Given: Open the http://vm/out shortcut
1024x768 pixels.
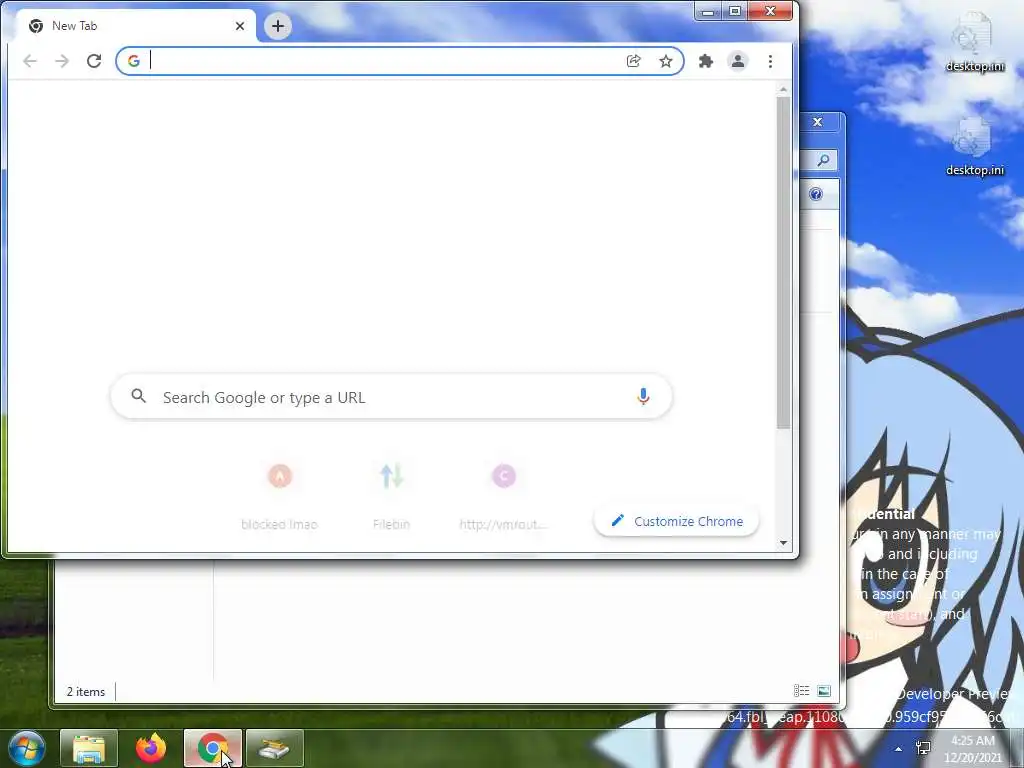Looking at the screenshot, I should click(x=504, y=495).
